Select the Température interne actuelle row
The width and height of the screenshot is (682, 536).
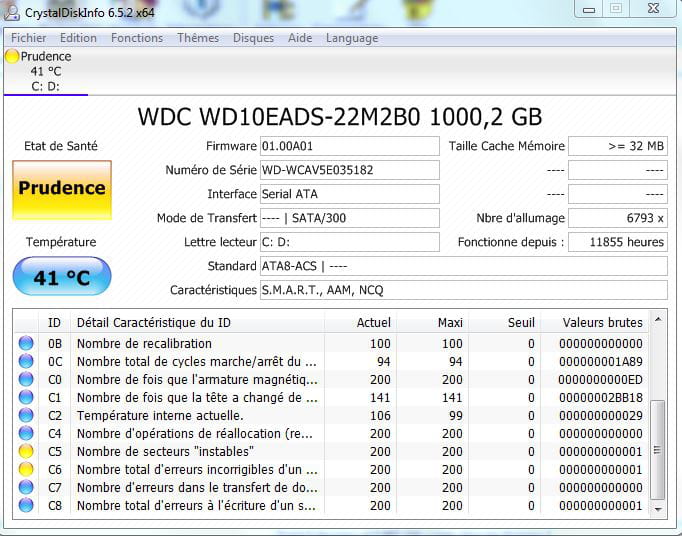point(331,415)
